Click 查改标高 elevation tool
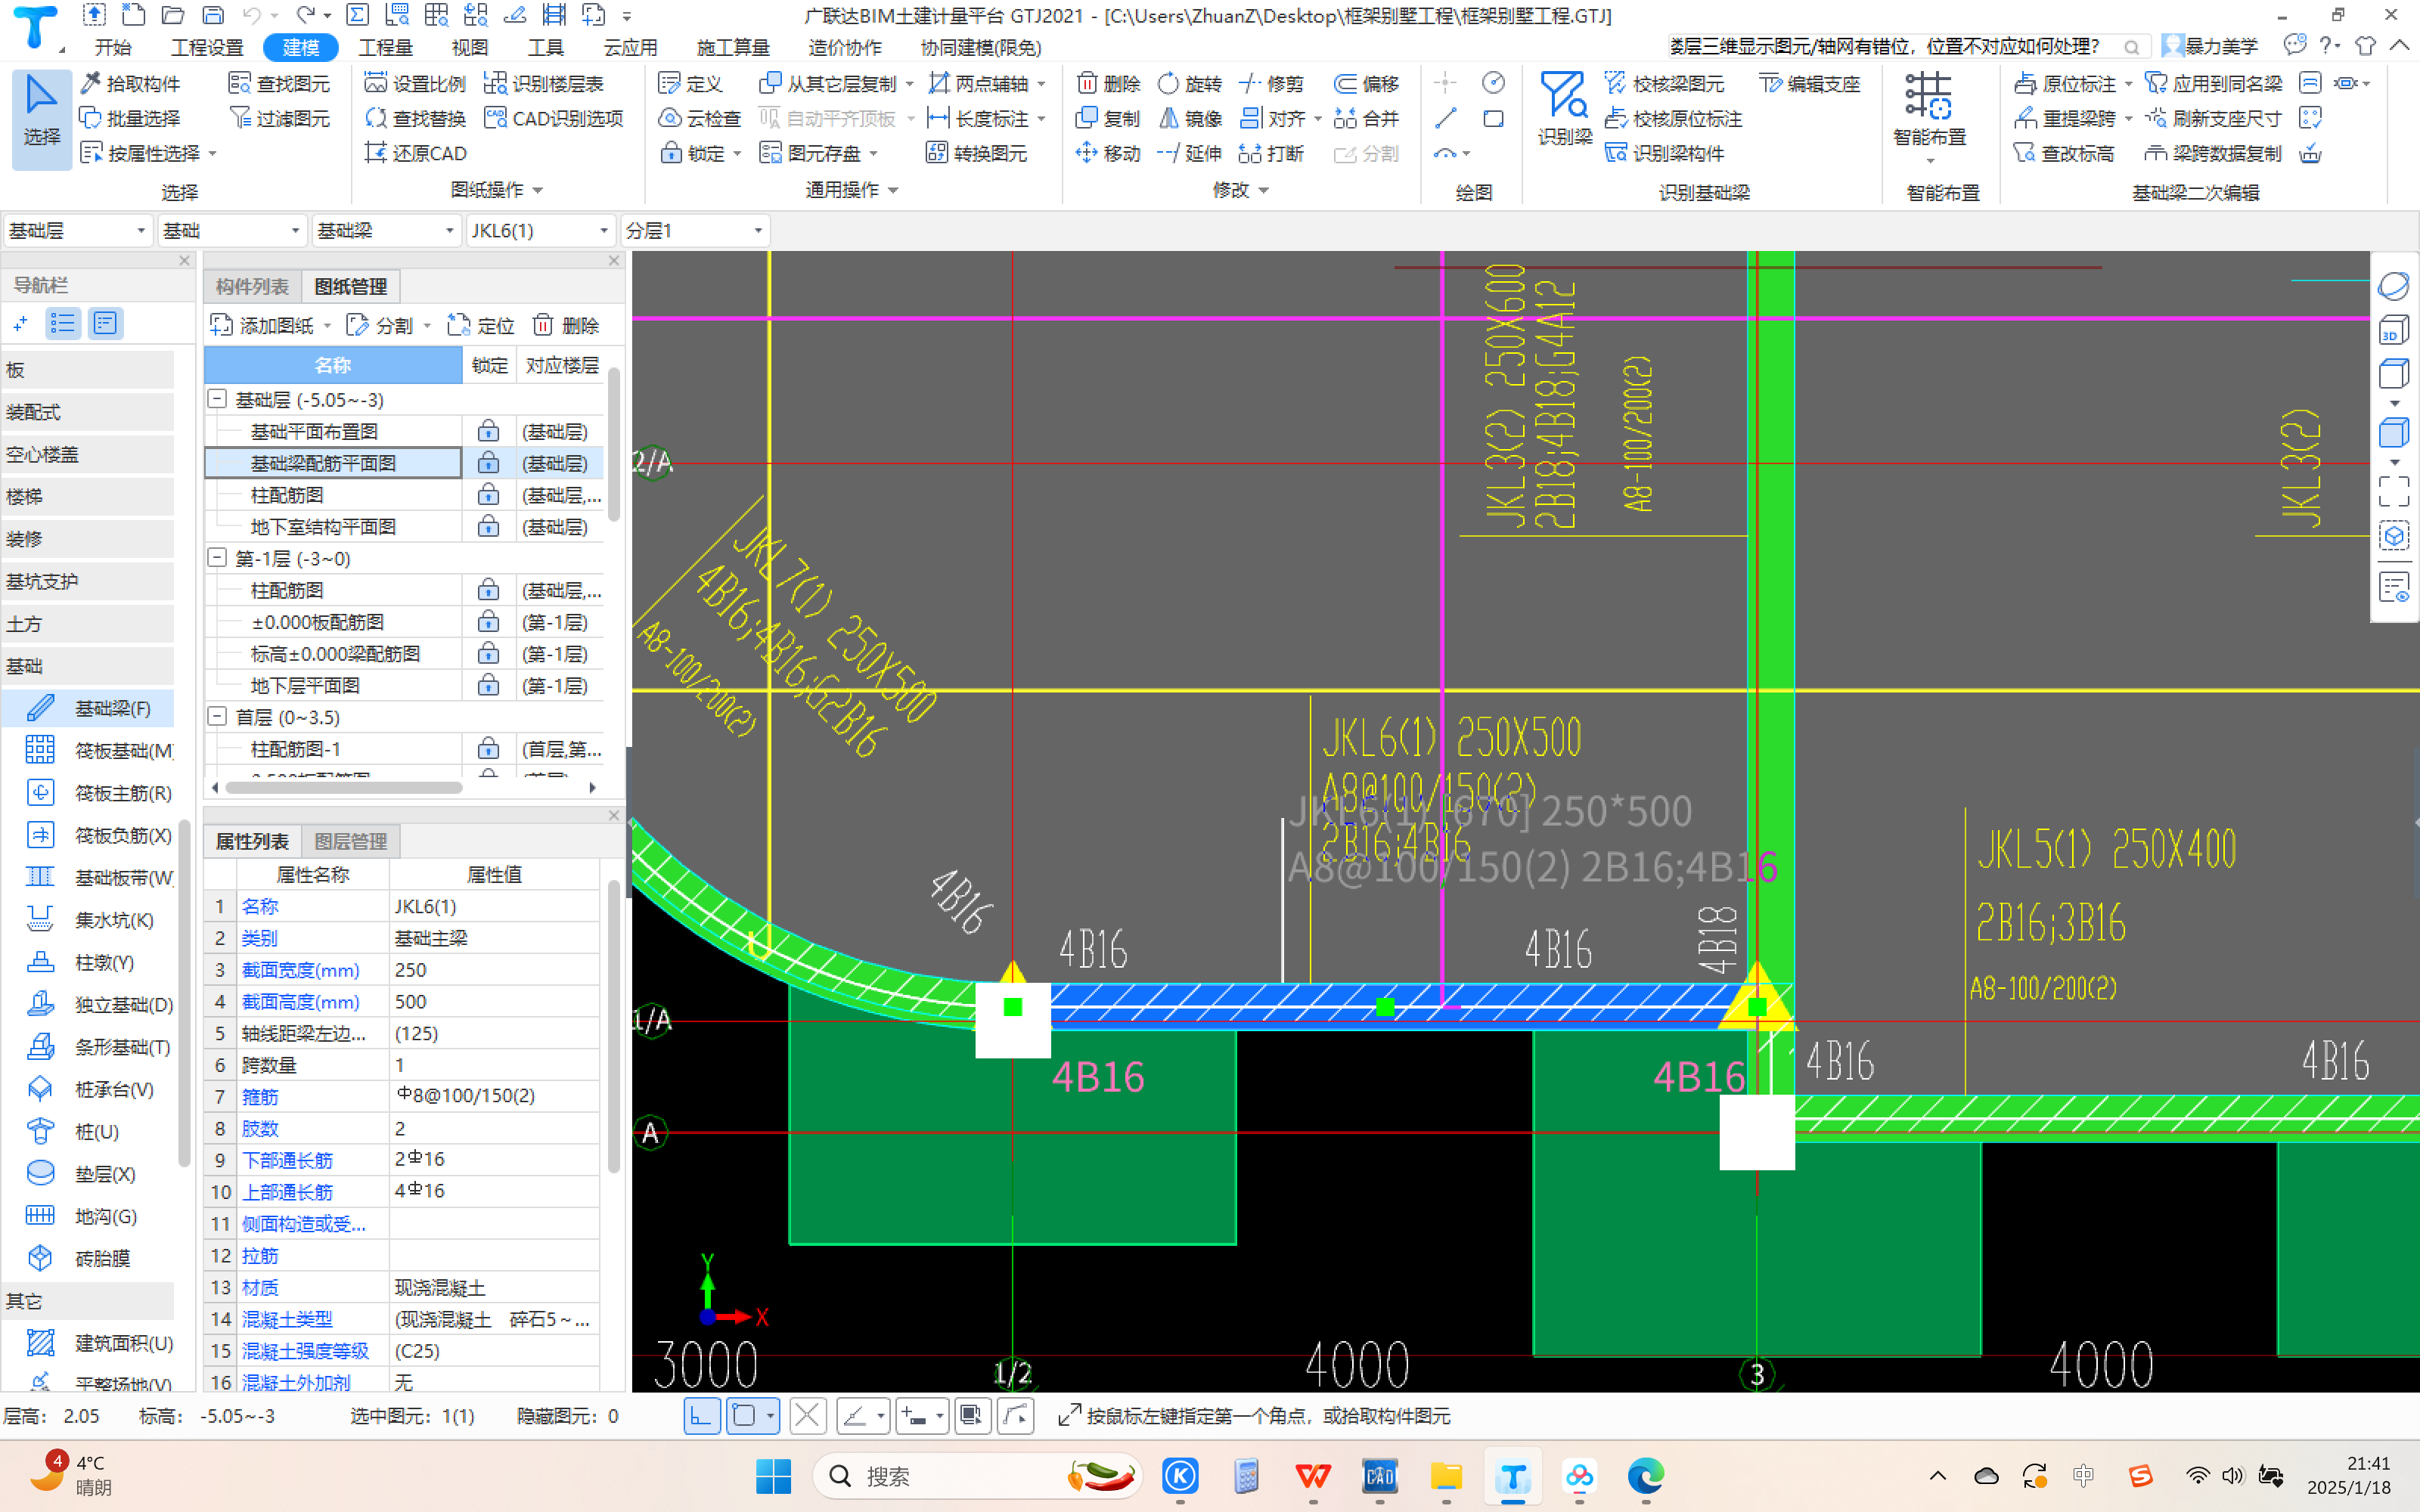Viewport: 2420px width, 1512px height. (2064, 153)
